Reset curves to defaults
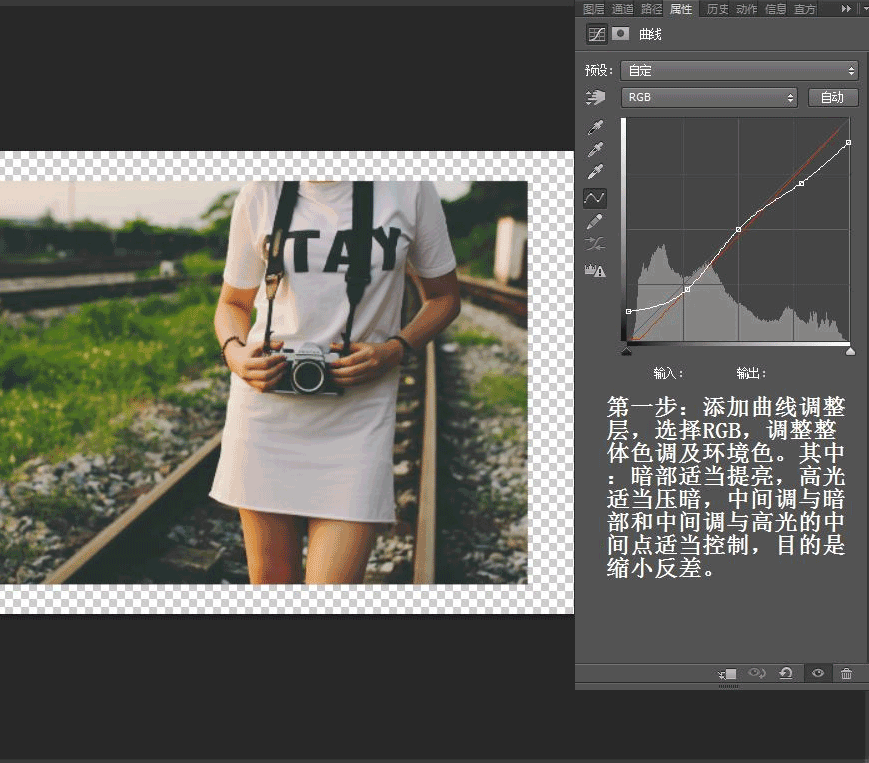This screenshot has height=763, width=869. coord(786,673)
